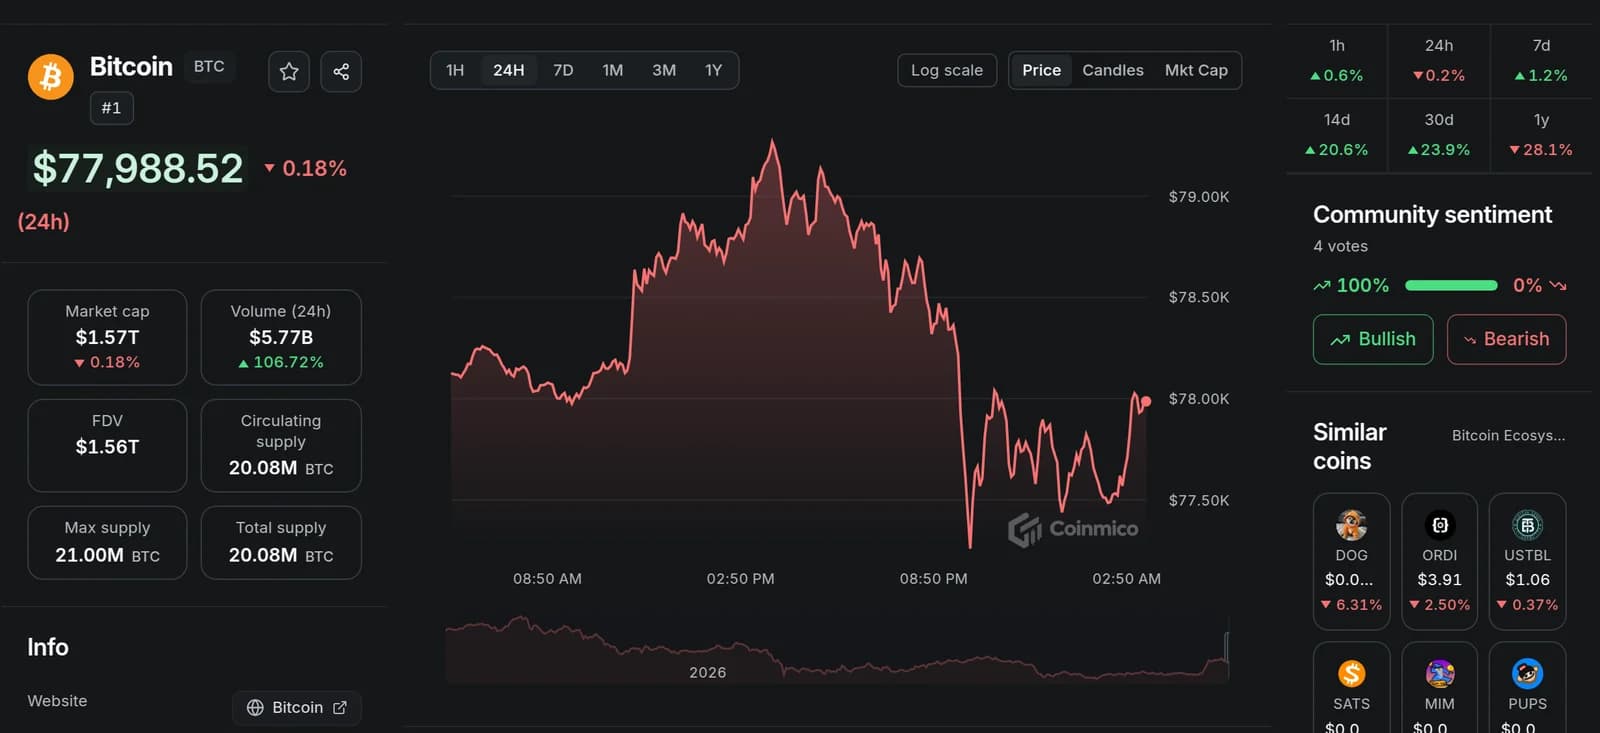The height and width of the screenshot is (733, 1600).
Task: Select the 3M chart range
Action: tap(664, 70)
